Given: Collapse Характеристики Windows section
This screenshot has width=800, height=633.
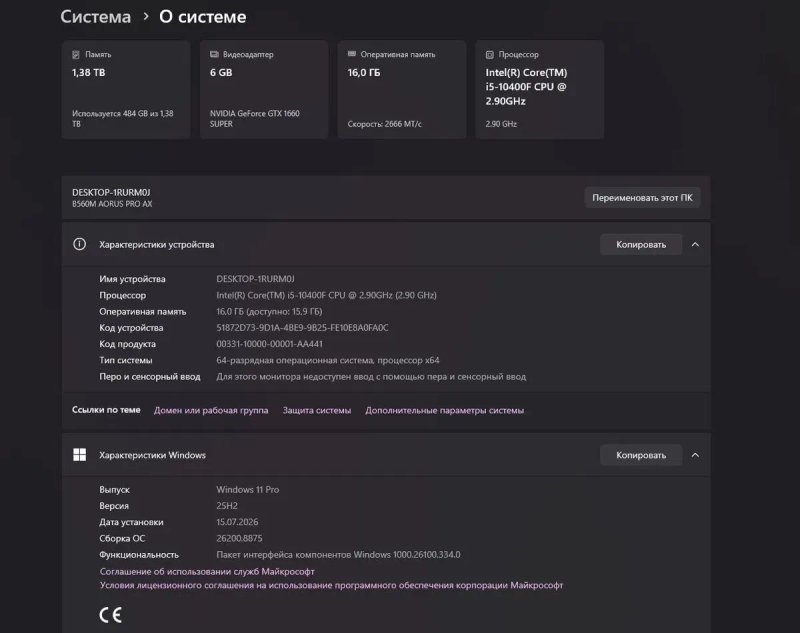Looking at the screenshot, I should [695, 455].
